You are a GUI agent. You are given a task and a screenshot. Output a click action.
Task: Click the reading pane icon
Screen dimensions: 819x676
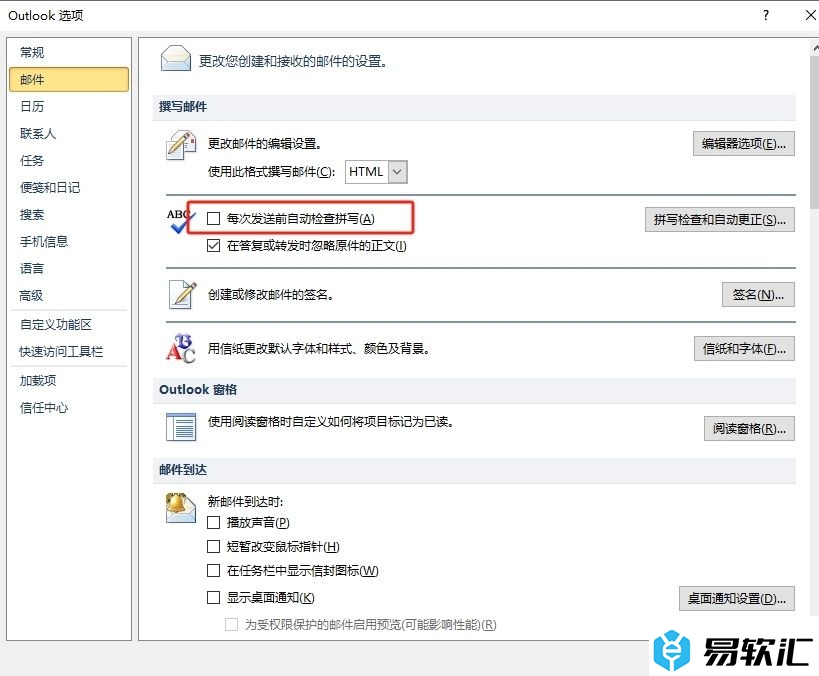181,427
